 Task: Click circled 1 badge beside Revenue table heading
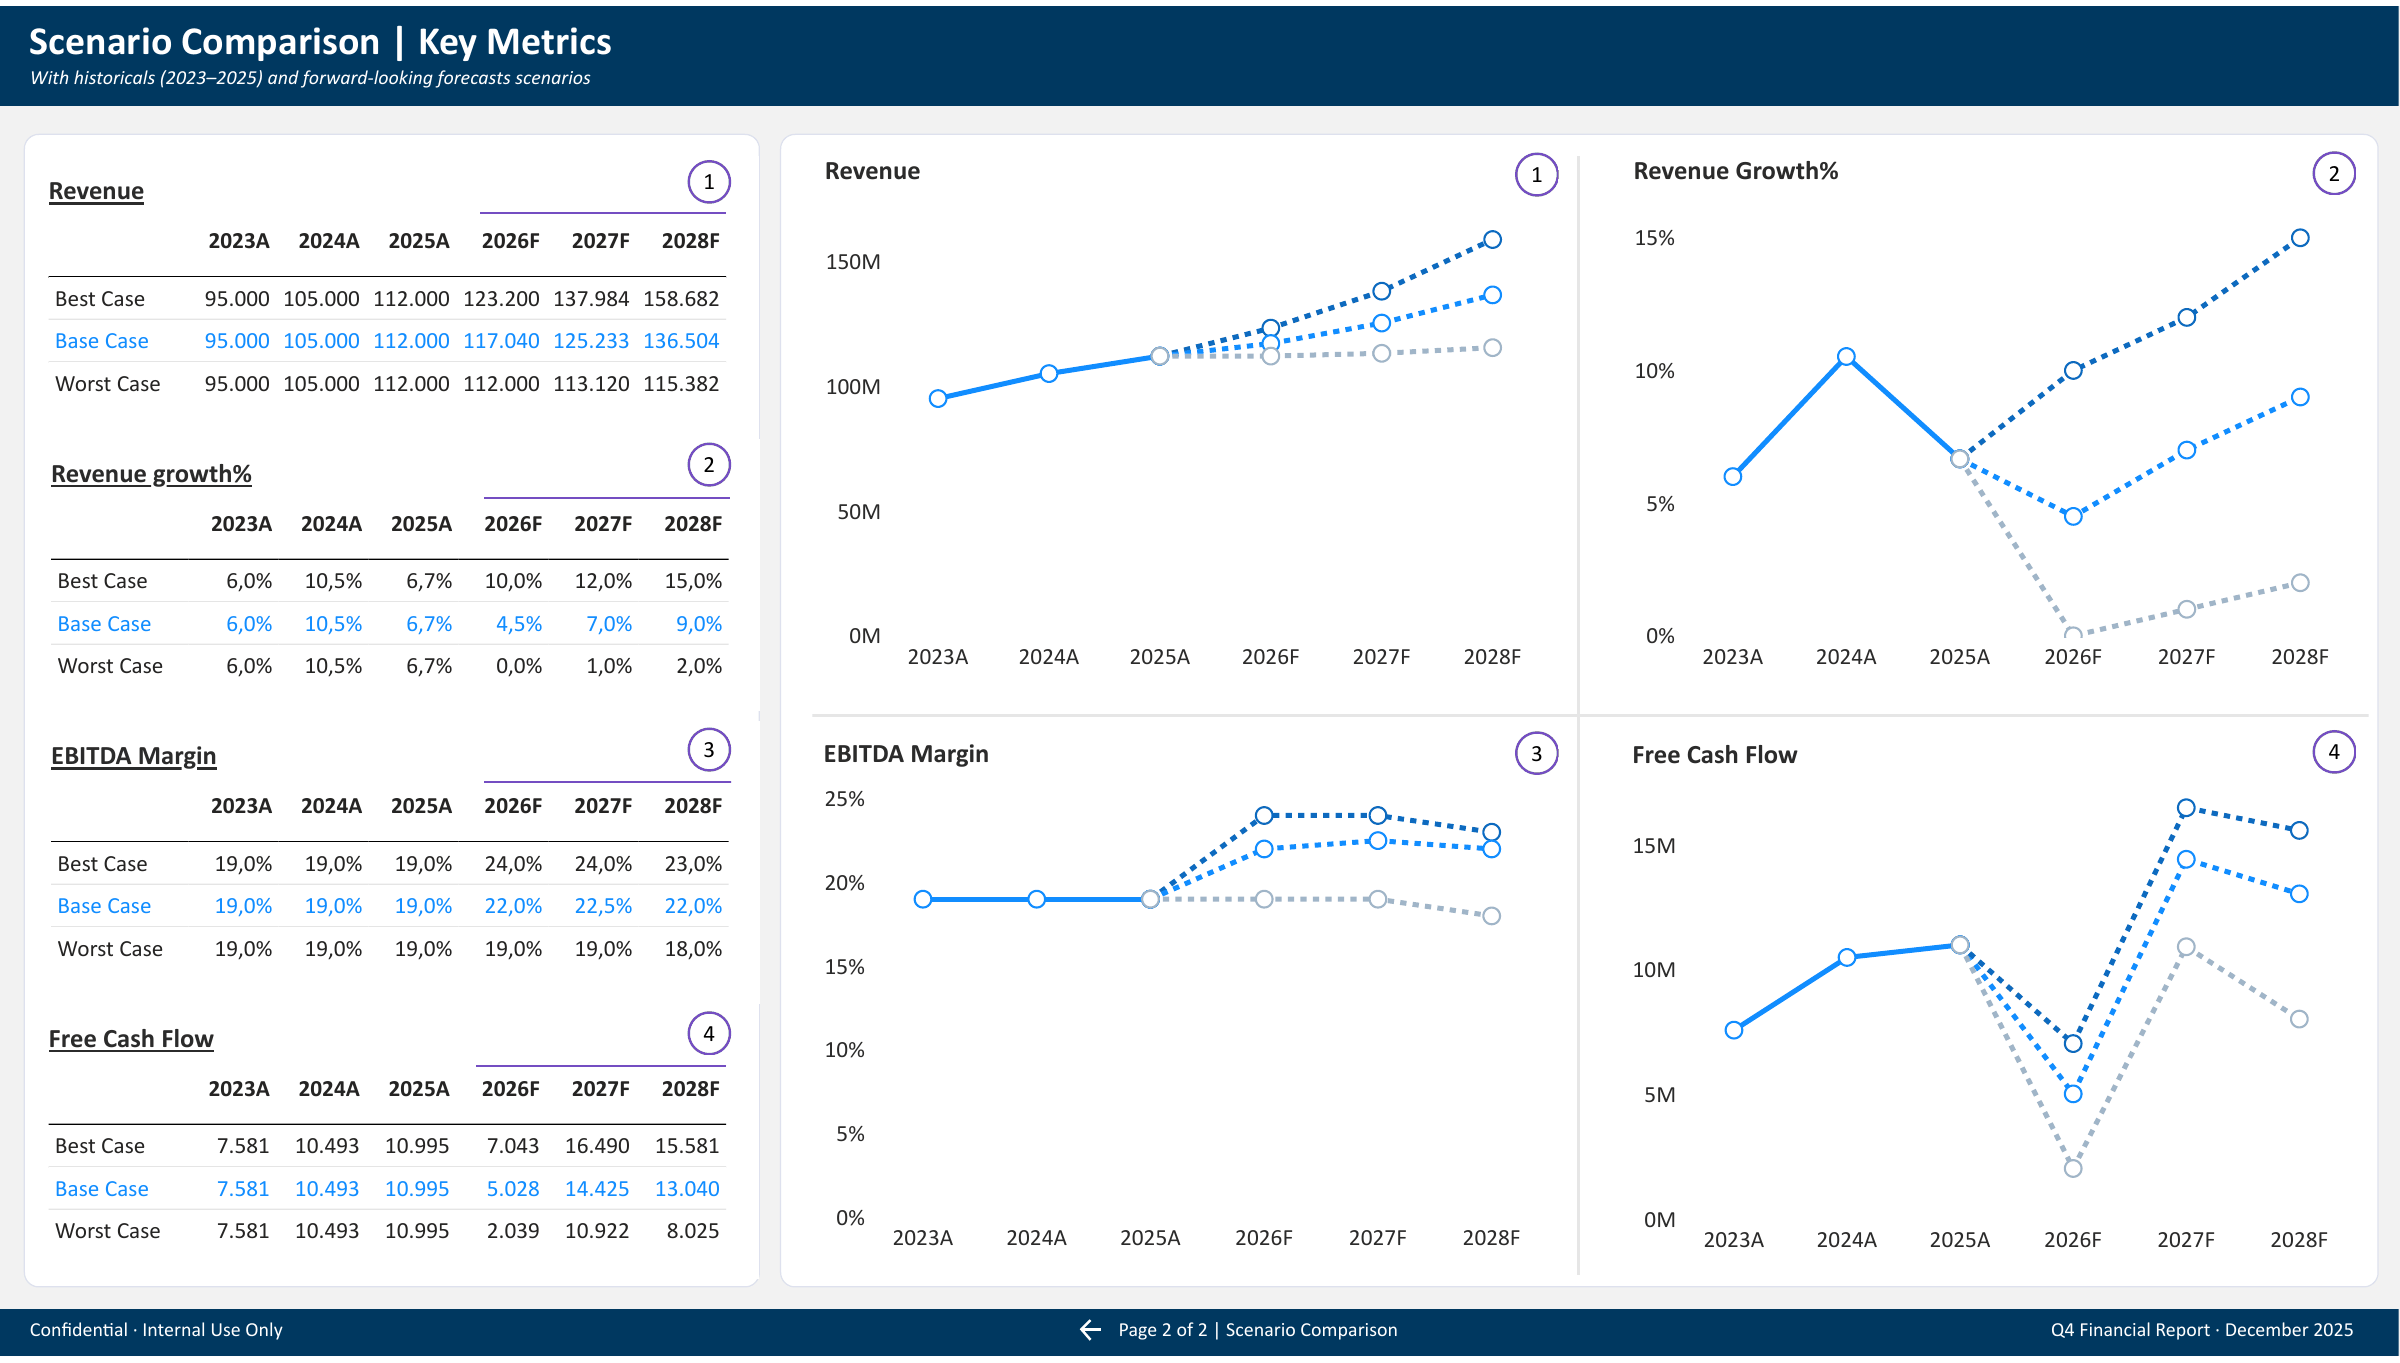pos(709,182)
